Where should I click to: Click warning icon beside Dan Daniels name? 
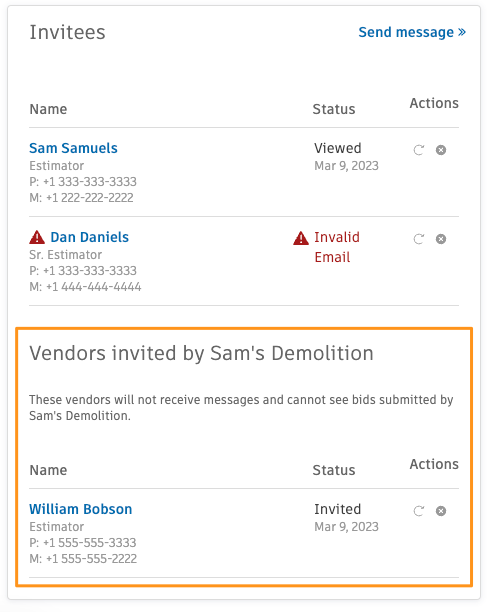pyautogui.click(x=37, y=237)
